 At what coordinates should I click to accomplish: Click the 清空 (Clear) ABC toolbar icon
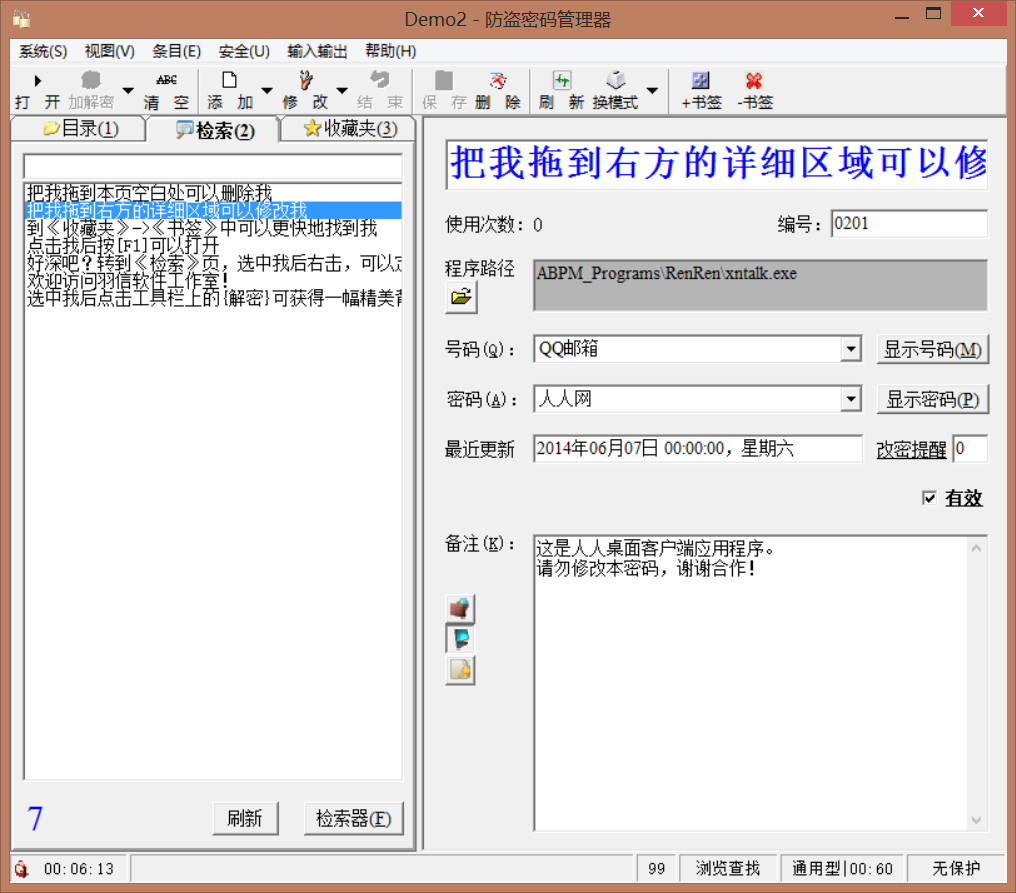coord(166,89)
